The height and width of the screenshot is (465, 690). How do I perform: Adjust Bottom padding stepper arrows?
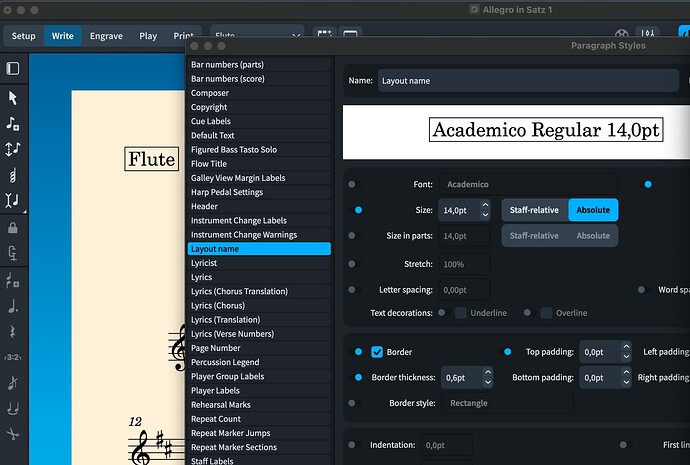click(x=626, y=377)
